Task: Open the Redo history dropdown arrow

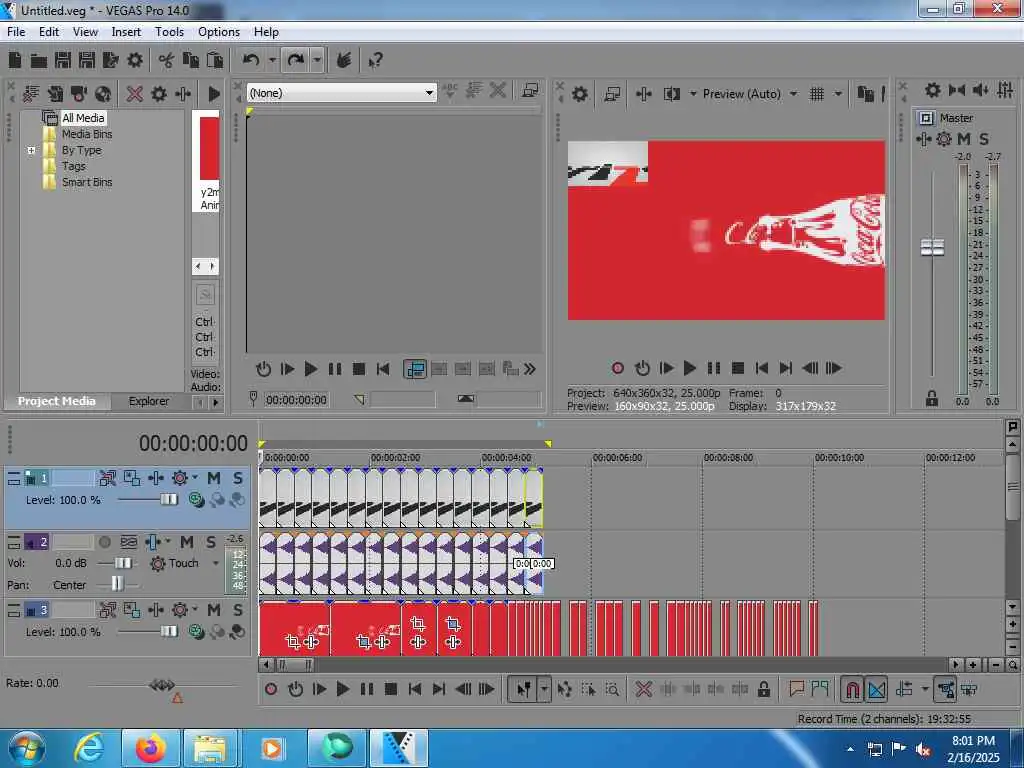Action: 317,61
